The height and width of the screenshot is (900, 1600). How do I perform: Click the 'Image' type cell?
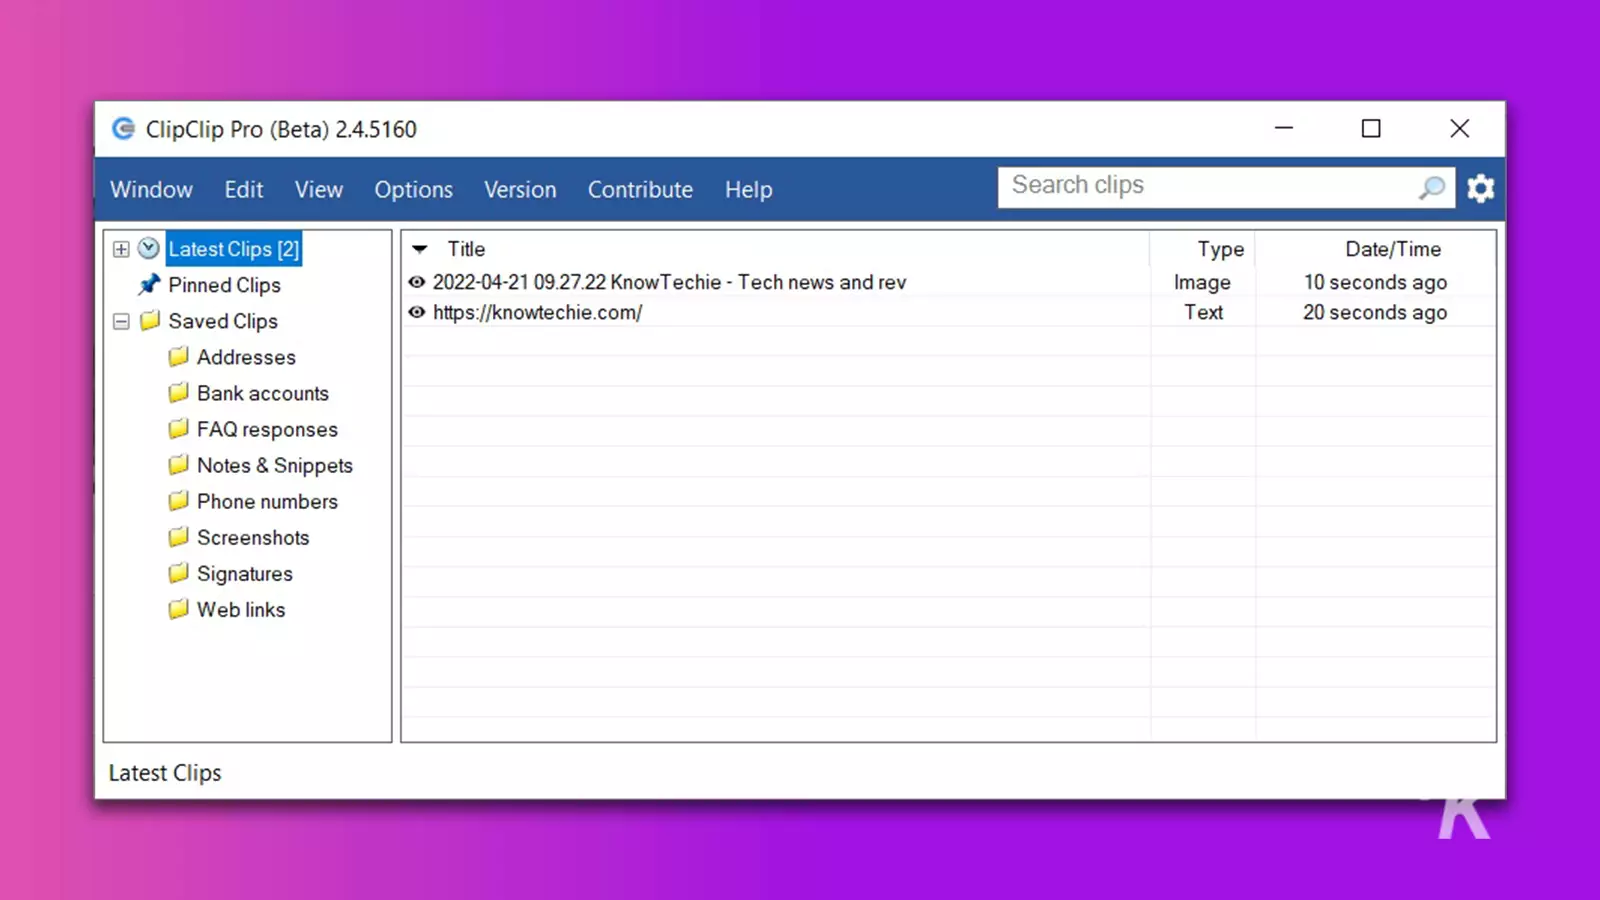click(x=1202, y=282)
